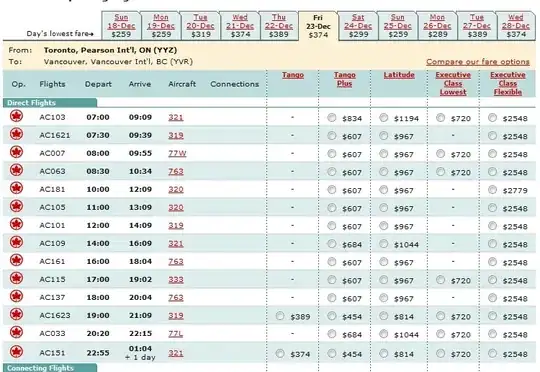Select the $720 Executive Lowest fare on AC115
This screenshot has width=540, height=372.
coord(440,280)
